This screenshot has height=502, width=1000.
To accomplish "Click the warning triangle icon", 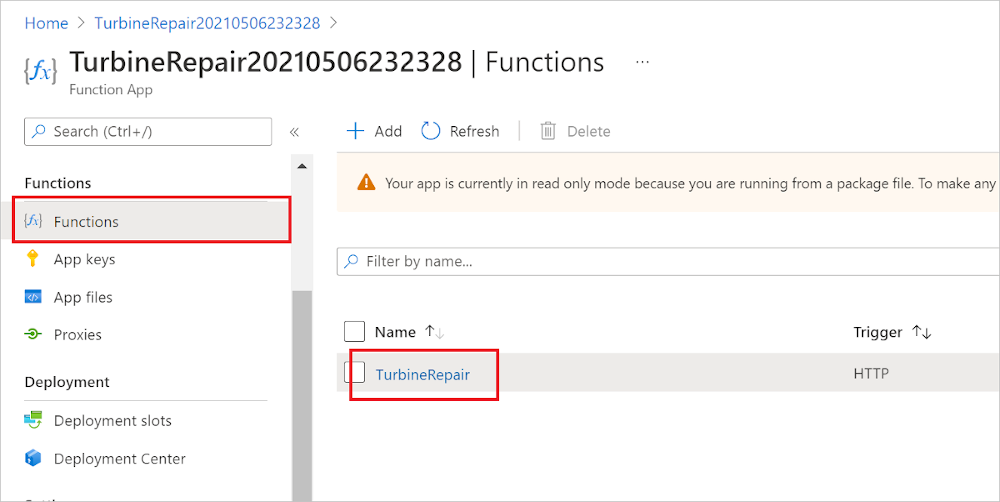I will click(x=366, y=183).
